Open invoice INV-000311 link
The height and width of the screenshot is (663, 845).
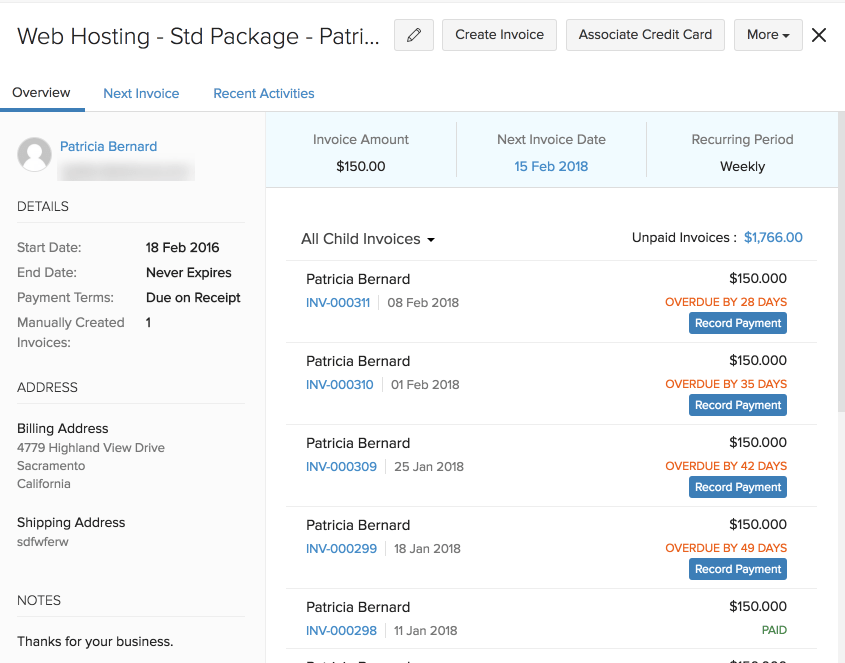click(338, 302)
